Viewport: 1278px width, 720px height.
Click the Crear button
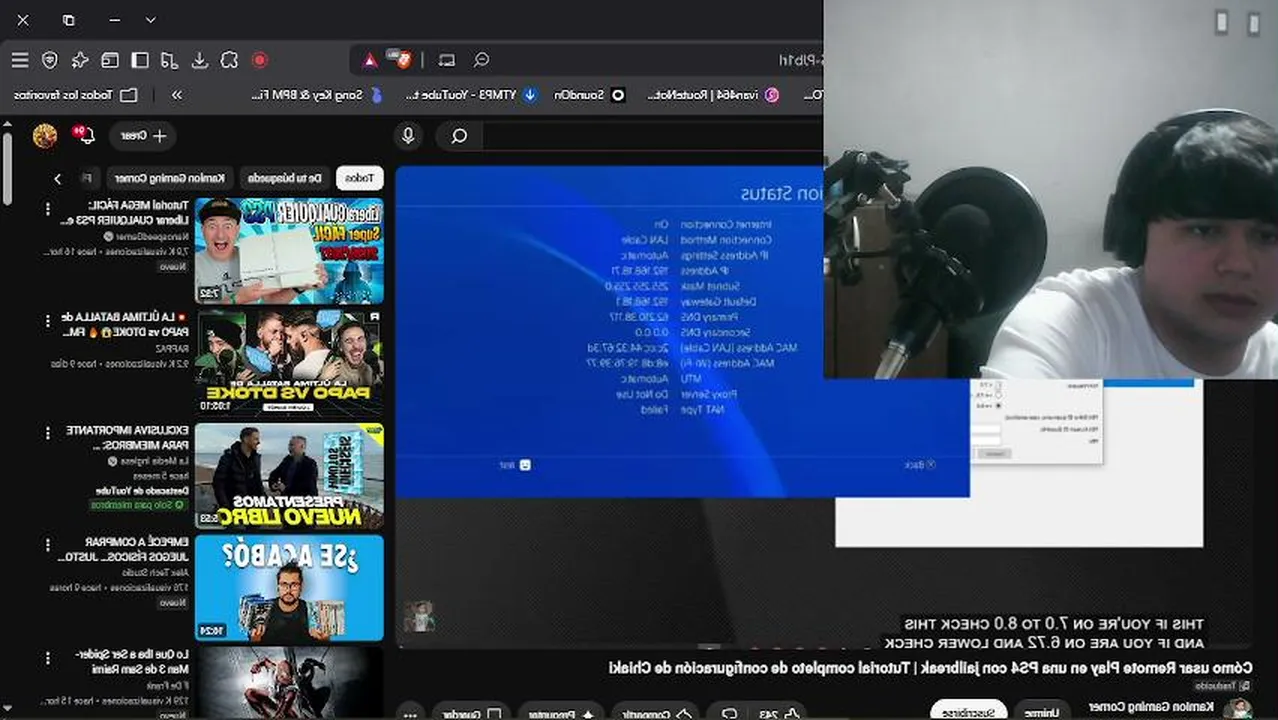[144, 135]
